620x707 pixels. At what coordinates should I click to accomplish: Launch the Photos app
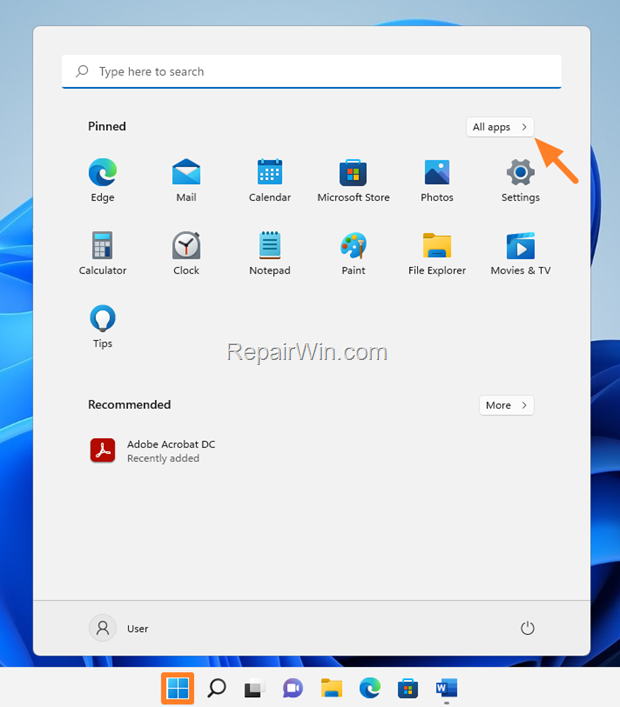pyautogui.click(x=437, y=180)
